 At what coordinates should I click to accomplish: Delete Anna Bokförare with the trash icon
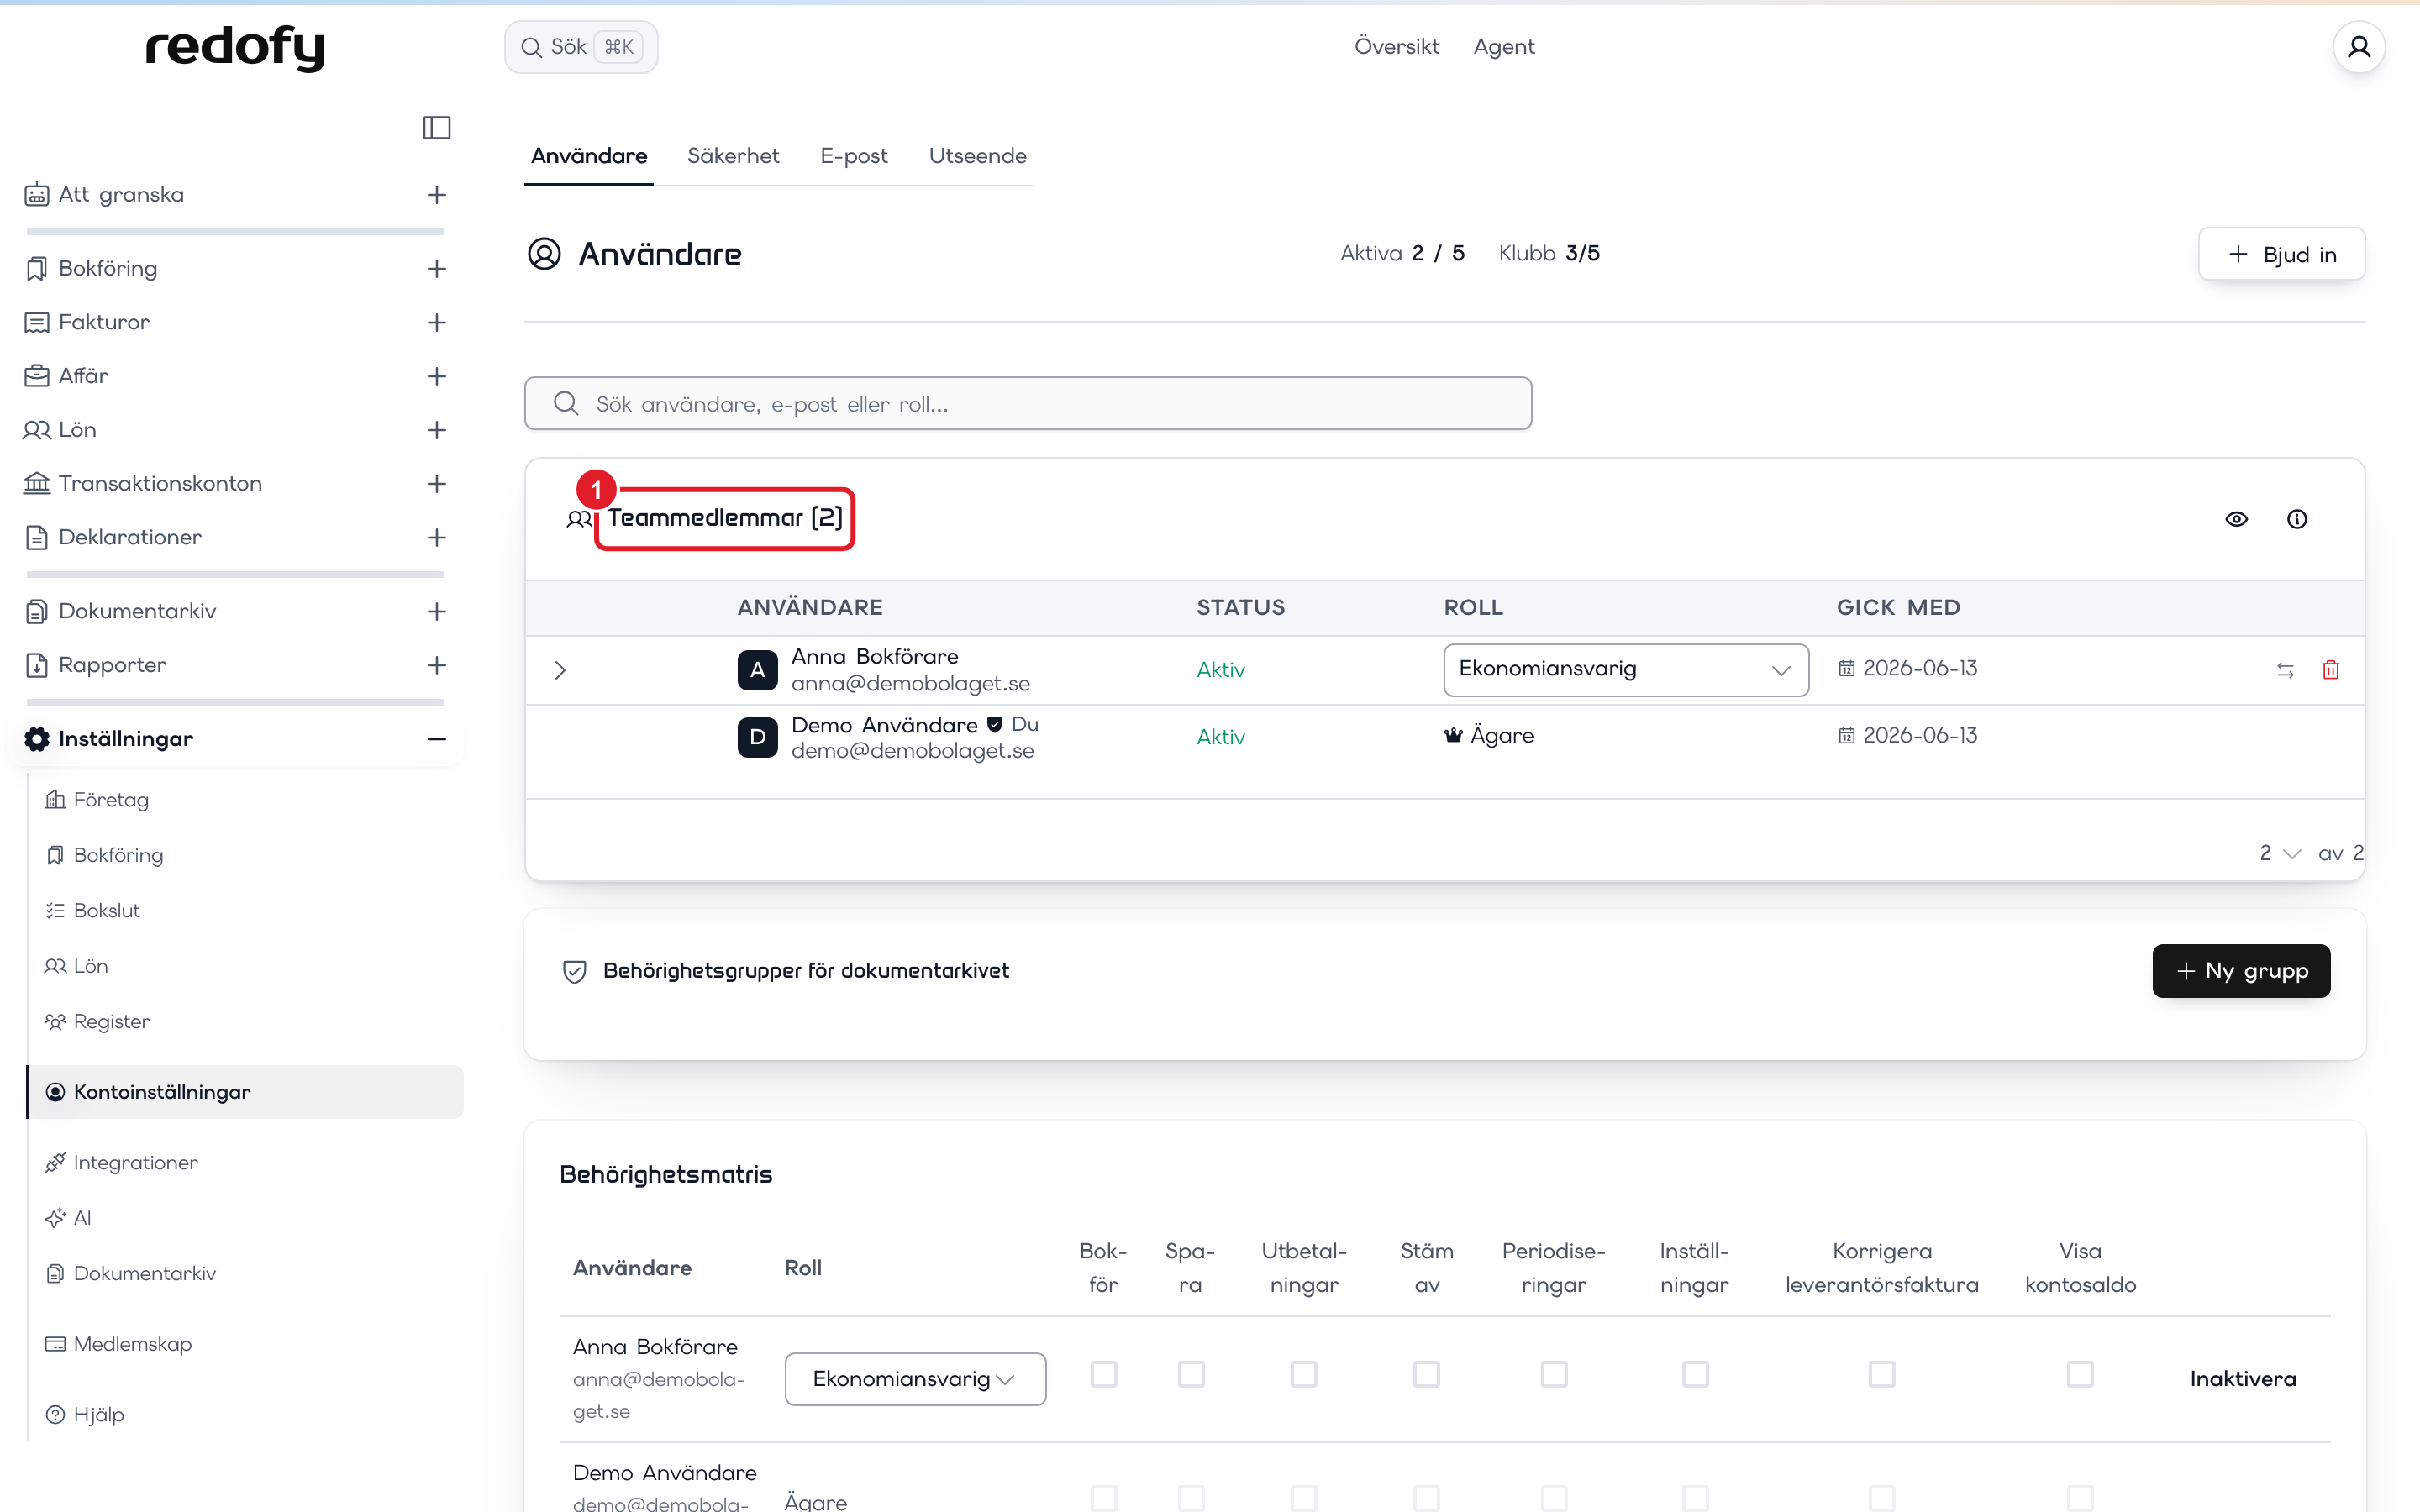pyautogui.click(x=2330, y=670)
